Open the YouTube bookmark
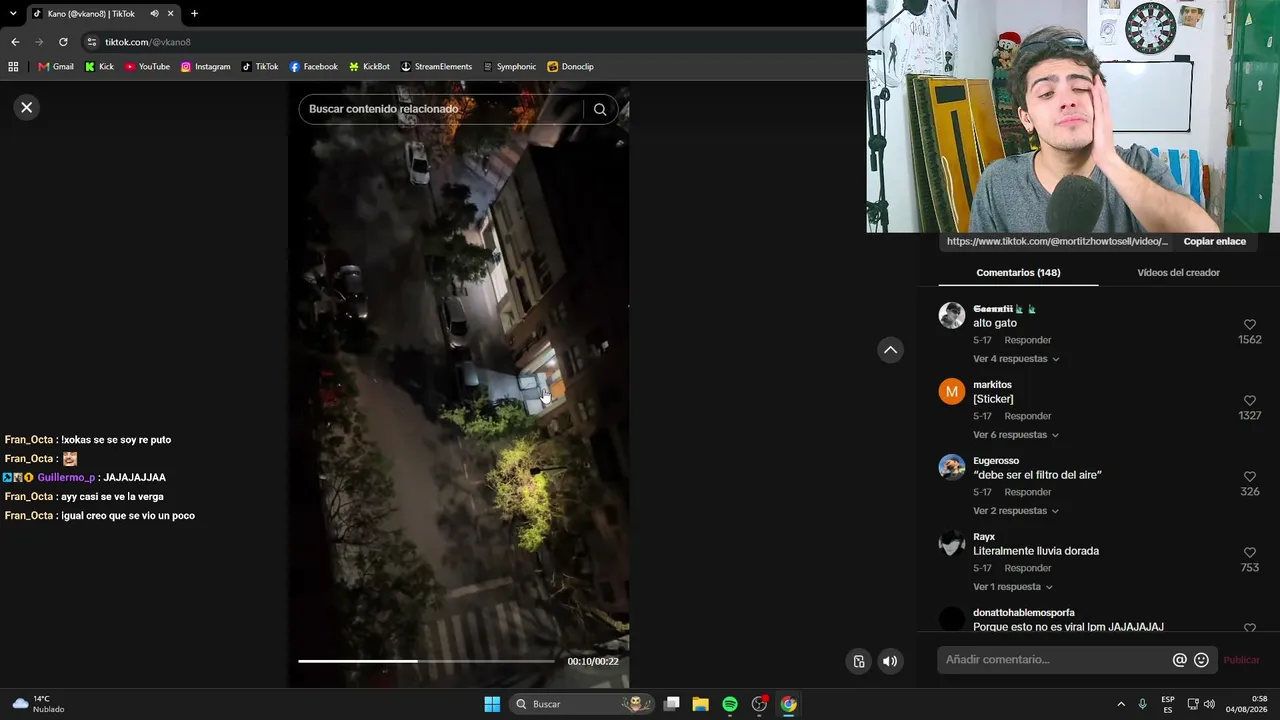The image size is (1280, 720). 147,67
